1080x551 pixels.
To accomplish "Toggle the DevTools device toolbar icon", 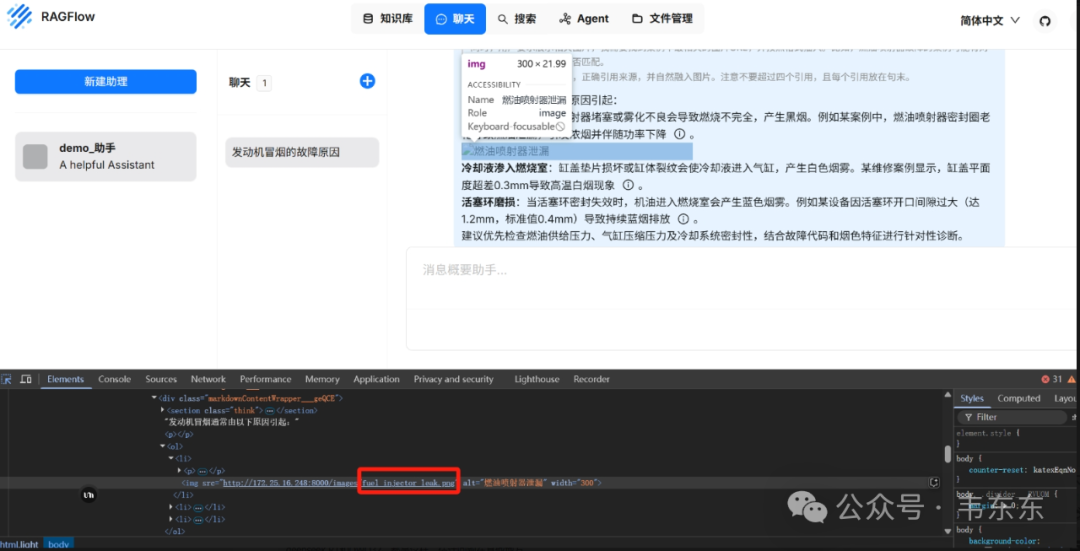I will point(25,380).
